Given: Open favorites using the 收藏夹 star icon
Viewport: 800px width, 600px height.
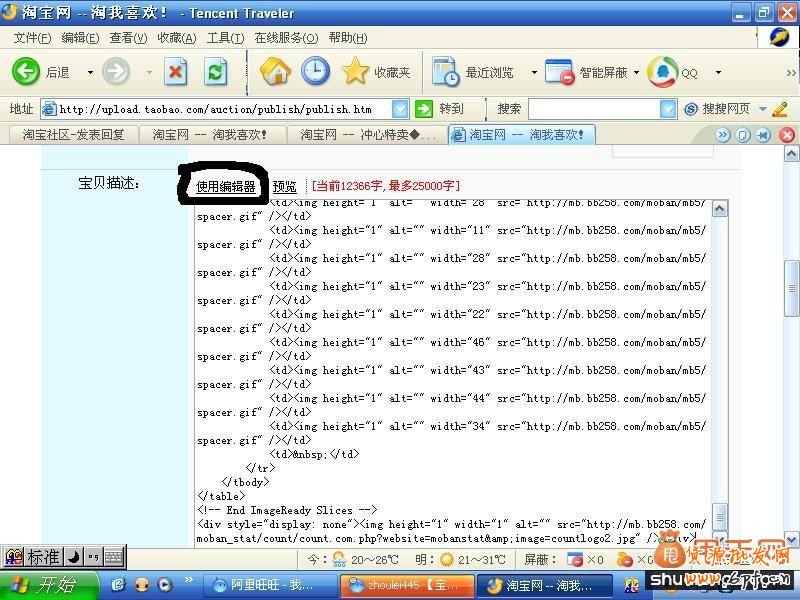Looking at the screenshot, I should pyautogui.click(x=355, y=72).
